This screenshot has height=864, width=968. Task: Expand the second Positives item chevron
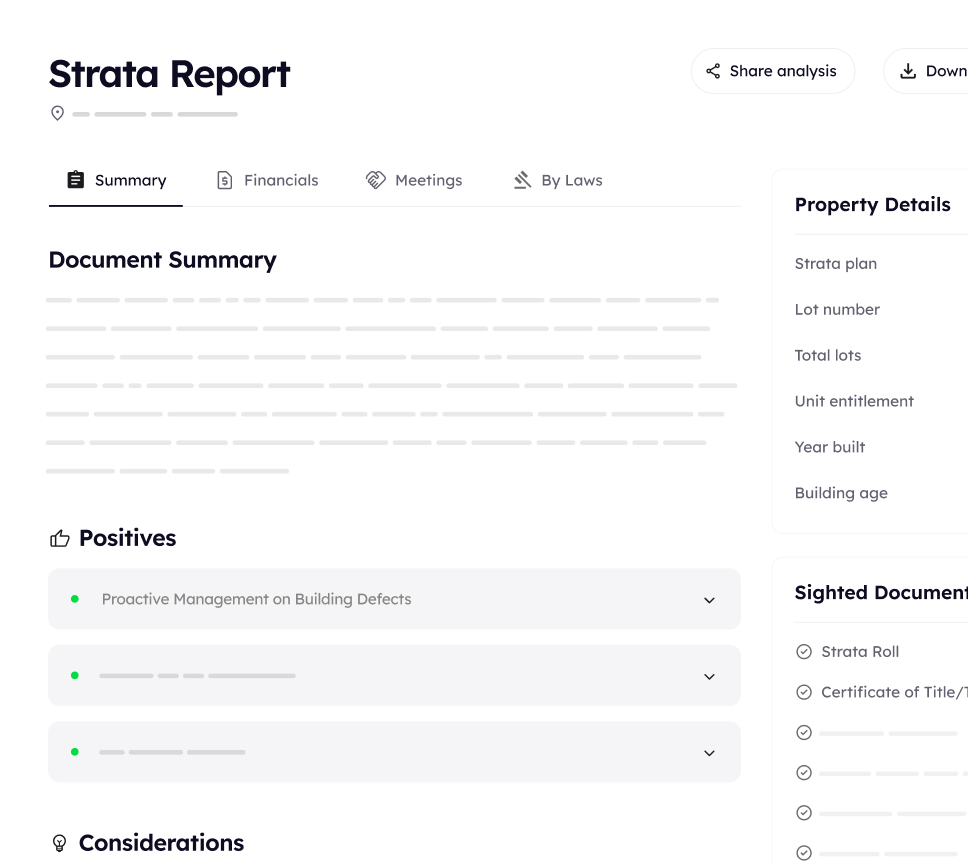[x=709, y=677]
